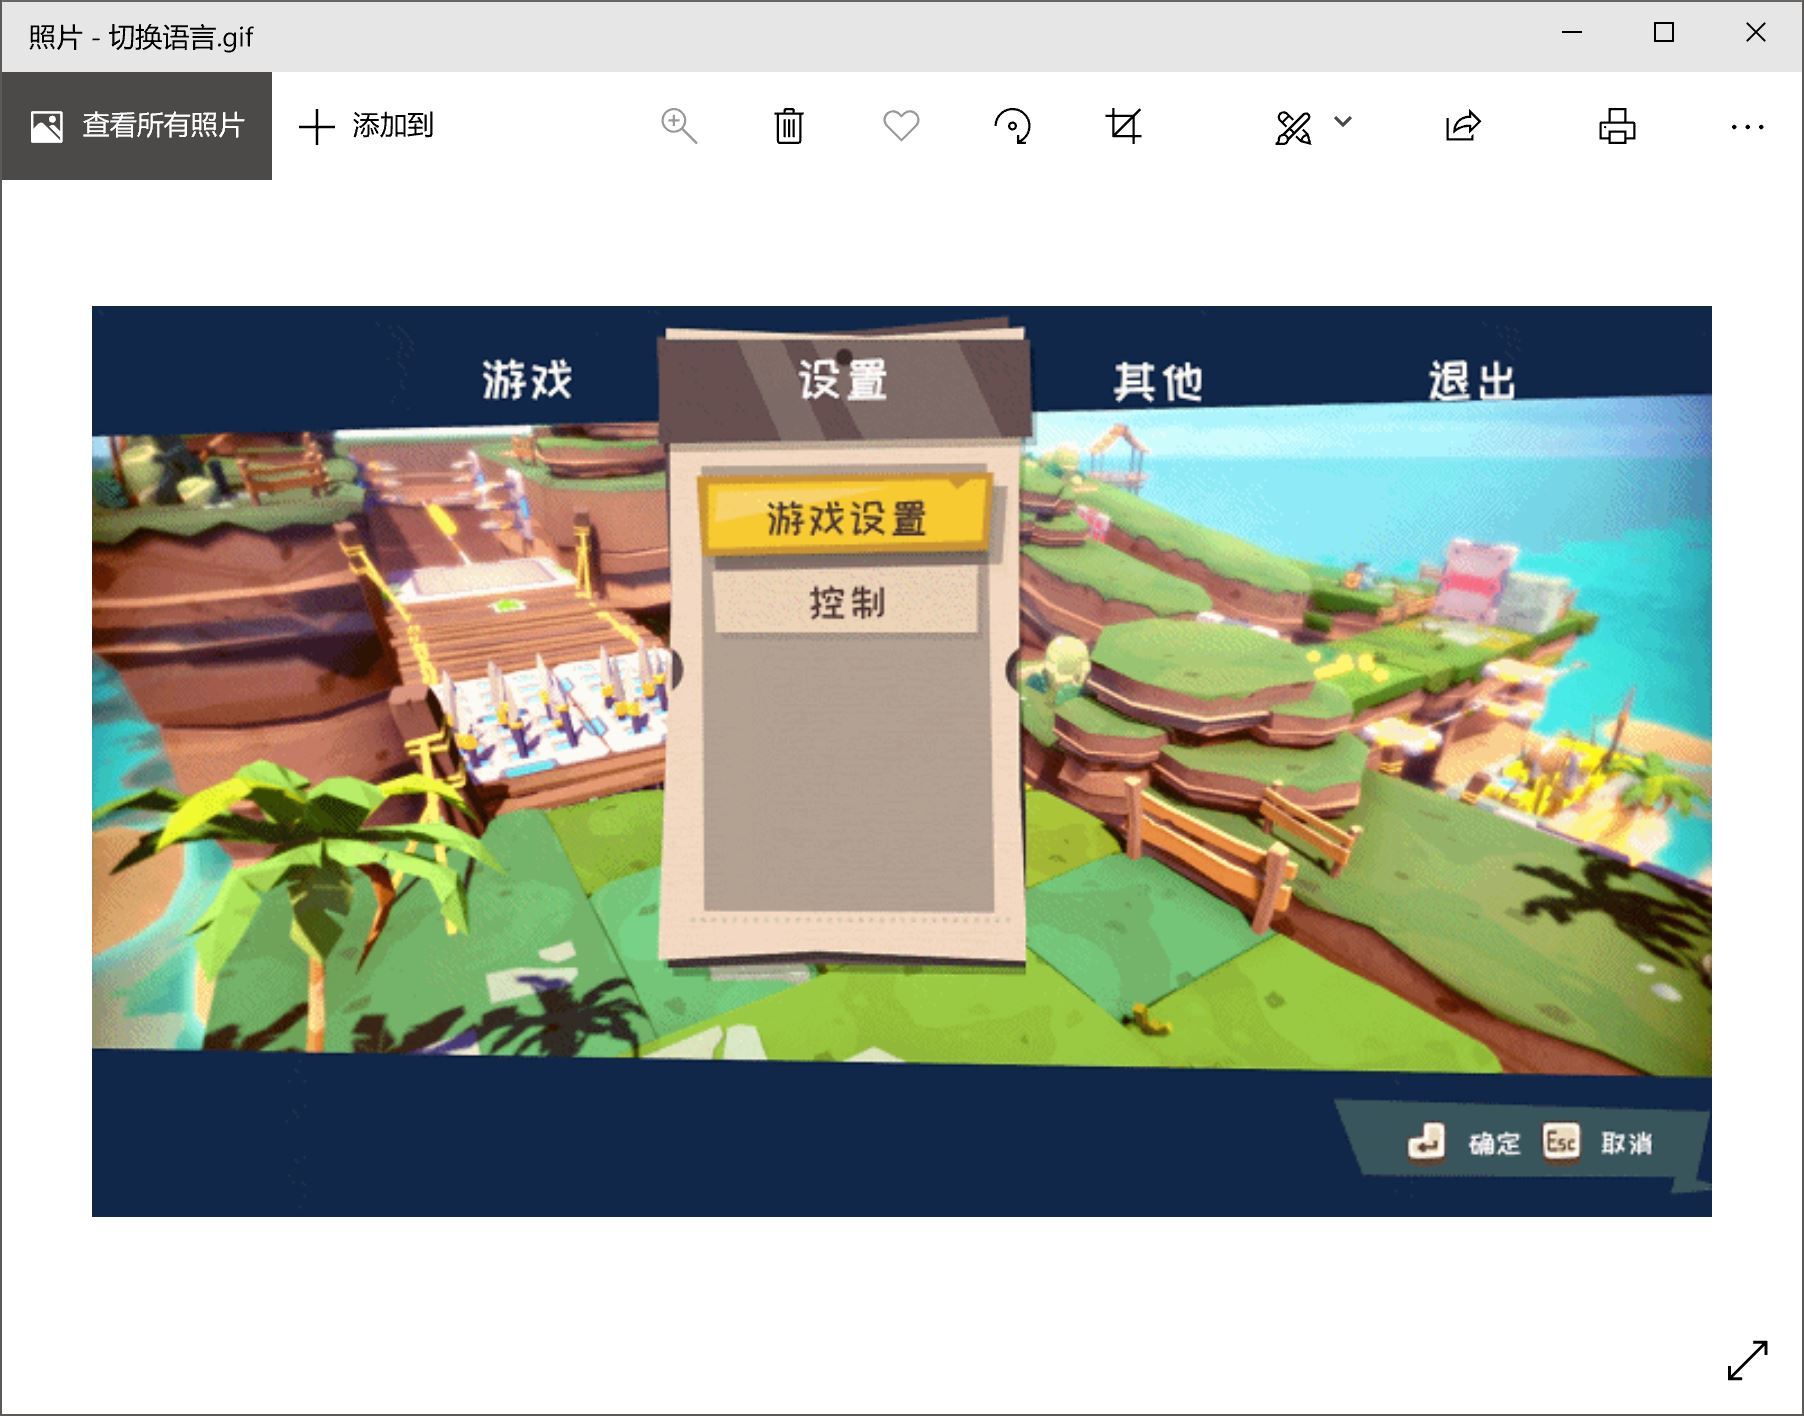Click the picture icon in 查看所有照片

[x=46, y=126]
